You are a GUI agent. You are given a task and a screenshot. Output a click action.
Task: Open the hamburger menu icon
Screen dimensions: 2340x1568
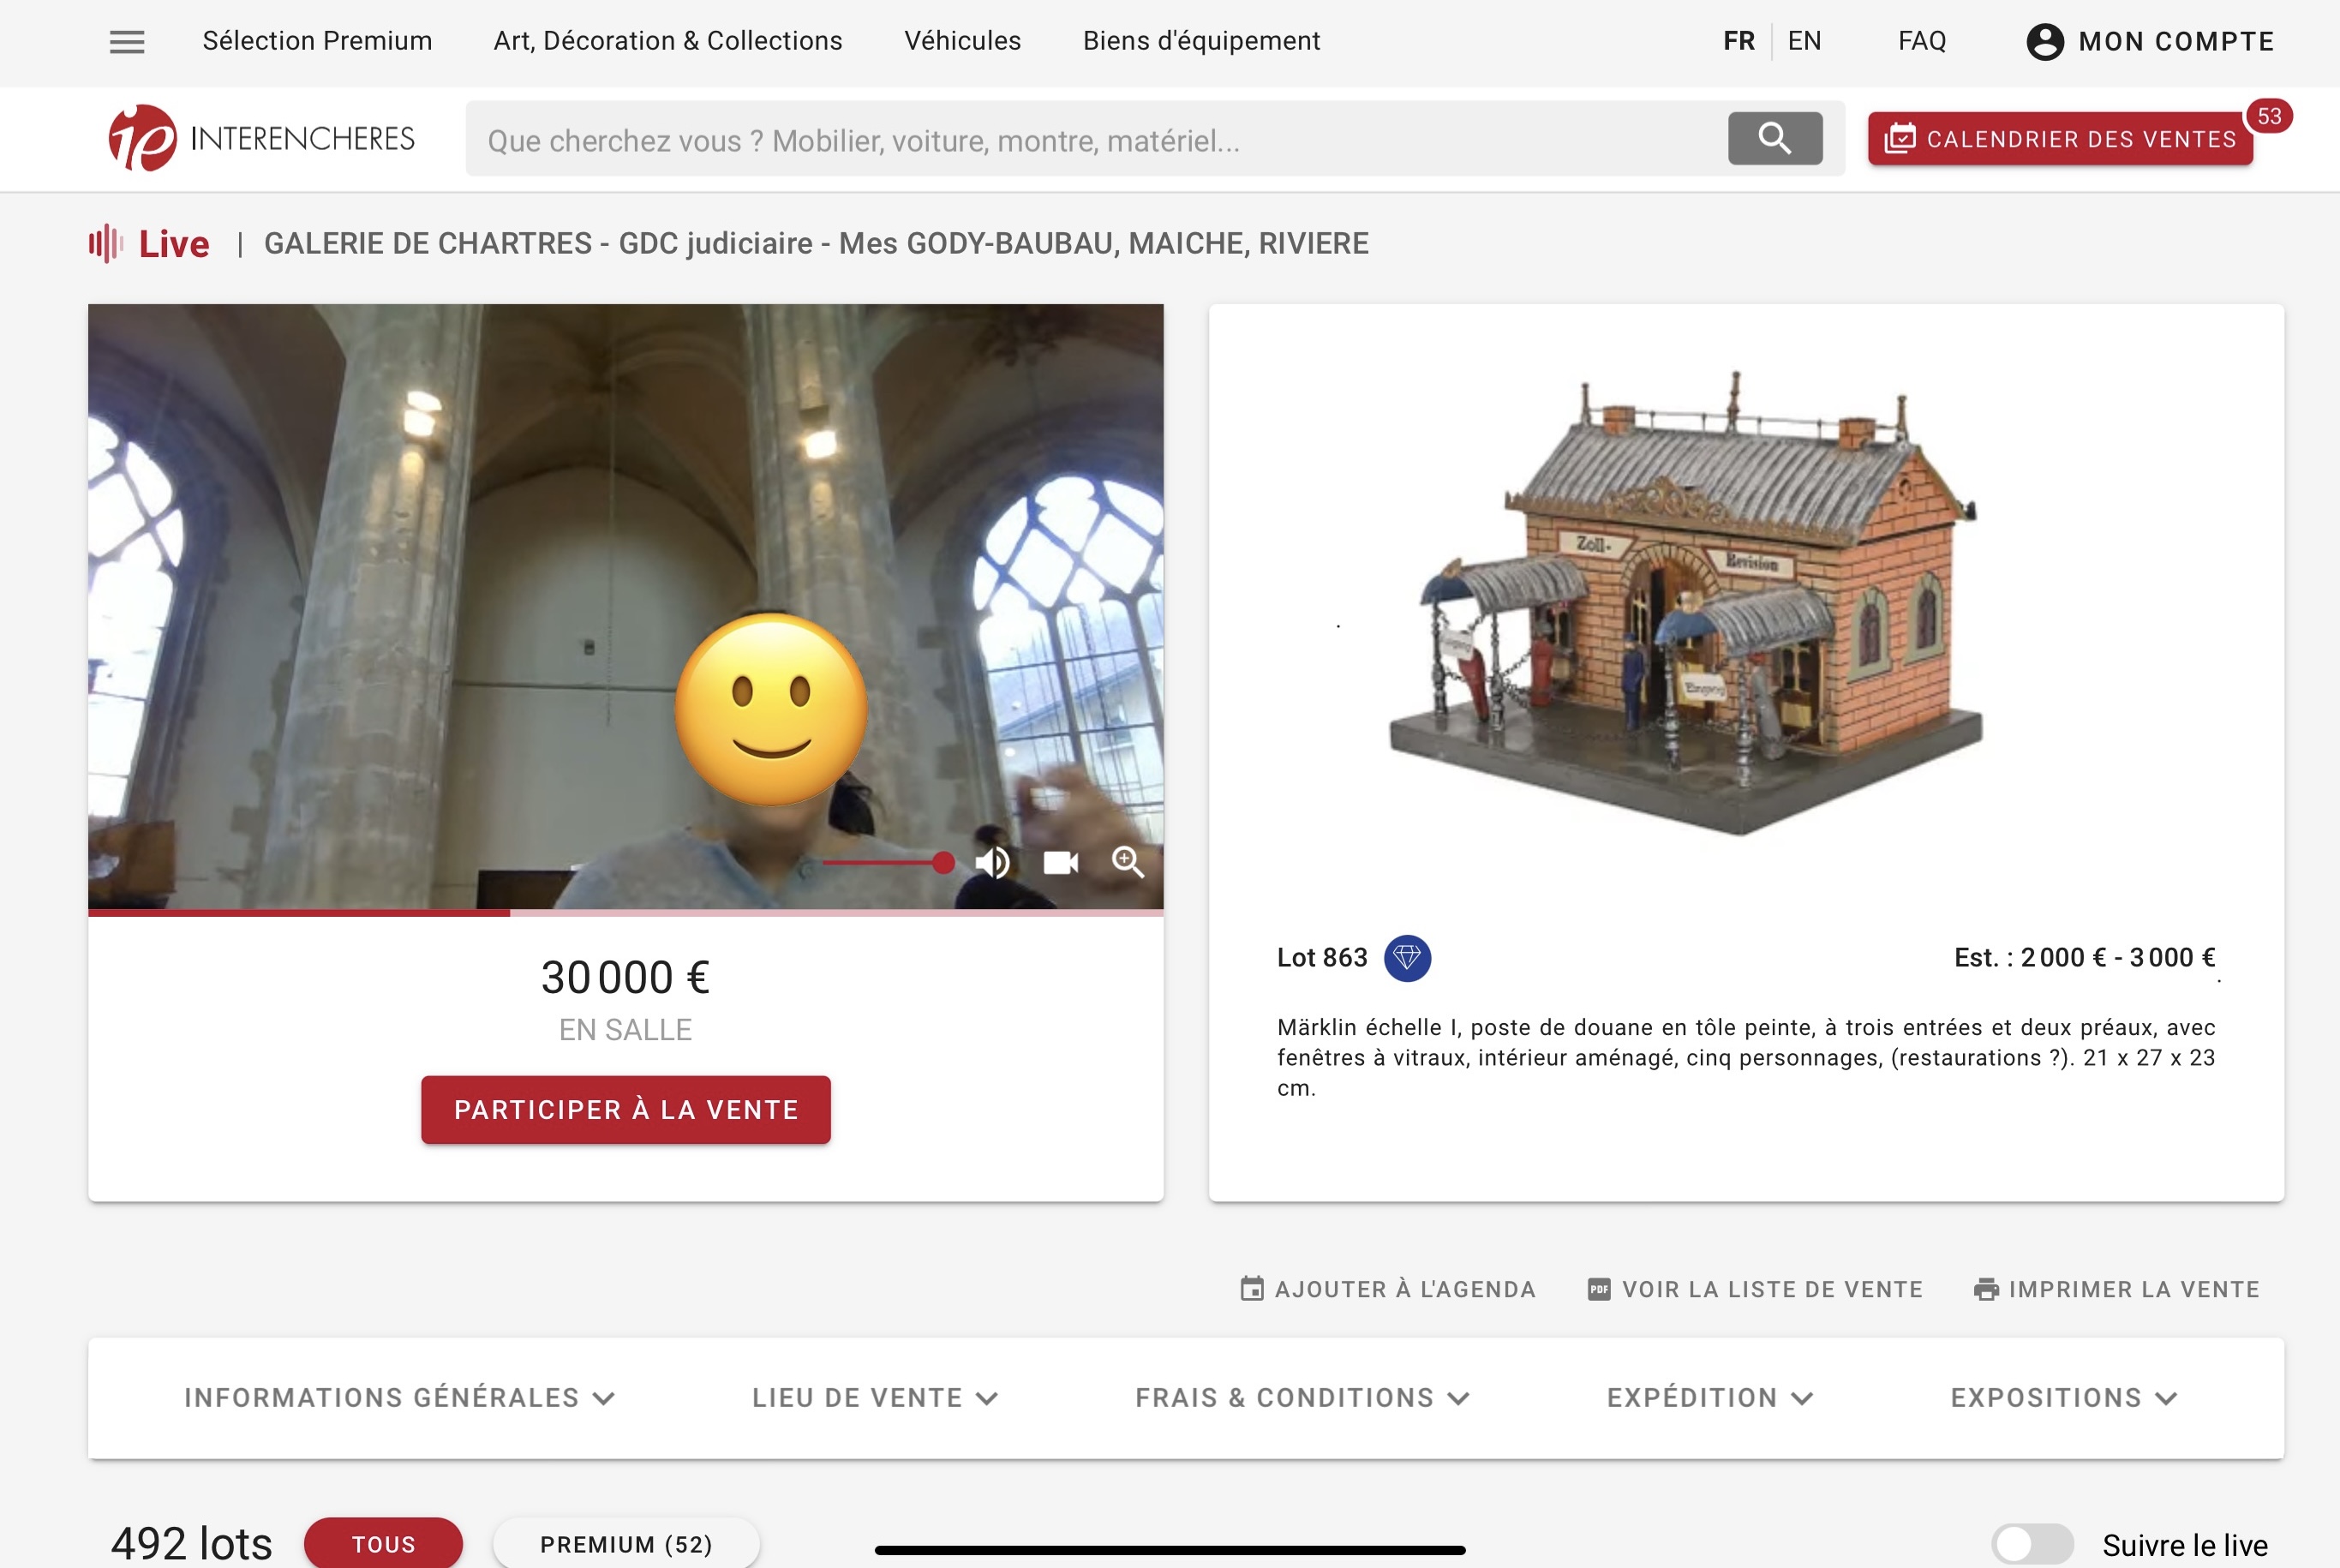(x=127, y=41)
